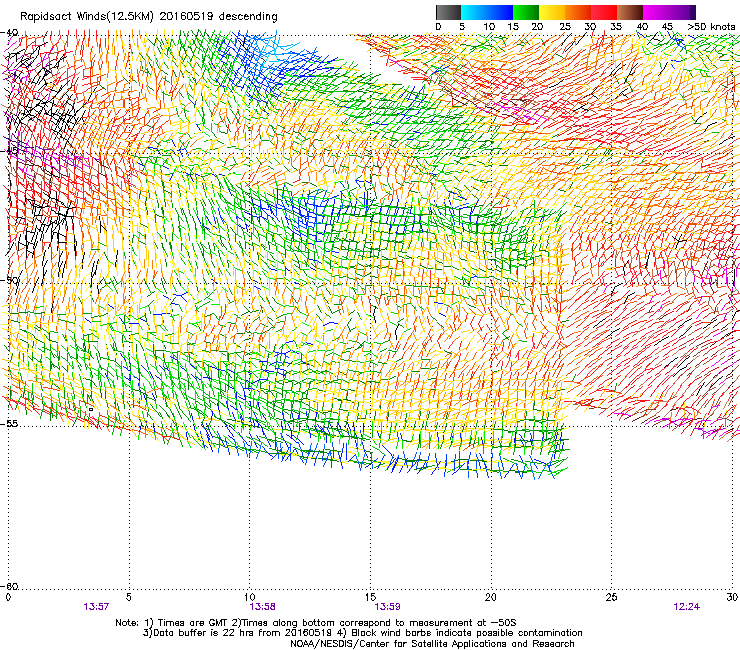Click the pass time '12:24' label
The height and width of the screenshot is (650, 740).
tap(687, 607)
